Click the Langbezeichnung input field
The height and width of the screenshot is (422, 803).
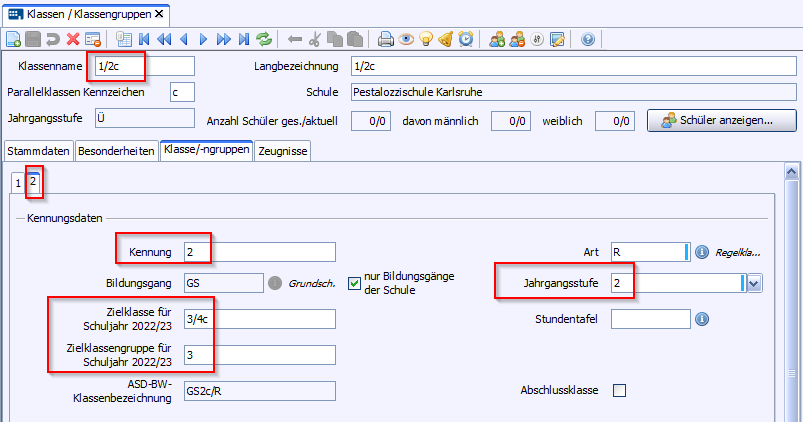(573, 67)
